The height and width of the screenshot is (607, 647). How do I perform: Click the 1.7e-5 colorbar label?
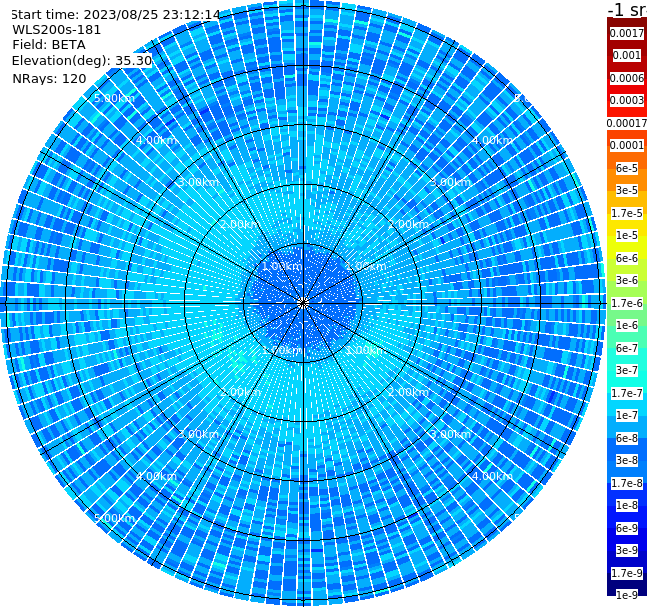(627, 213)
